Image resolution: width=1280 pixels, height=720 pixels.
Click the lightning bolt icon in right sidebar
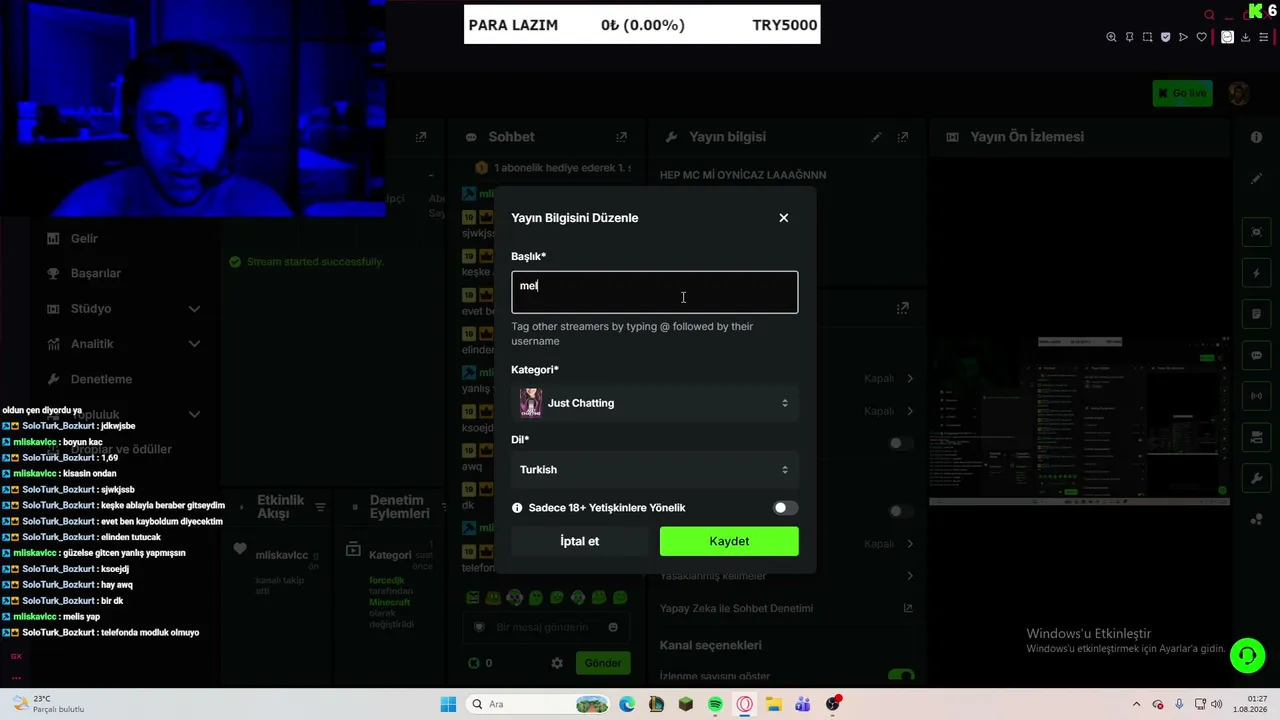1257,273
